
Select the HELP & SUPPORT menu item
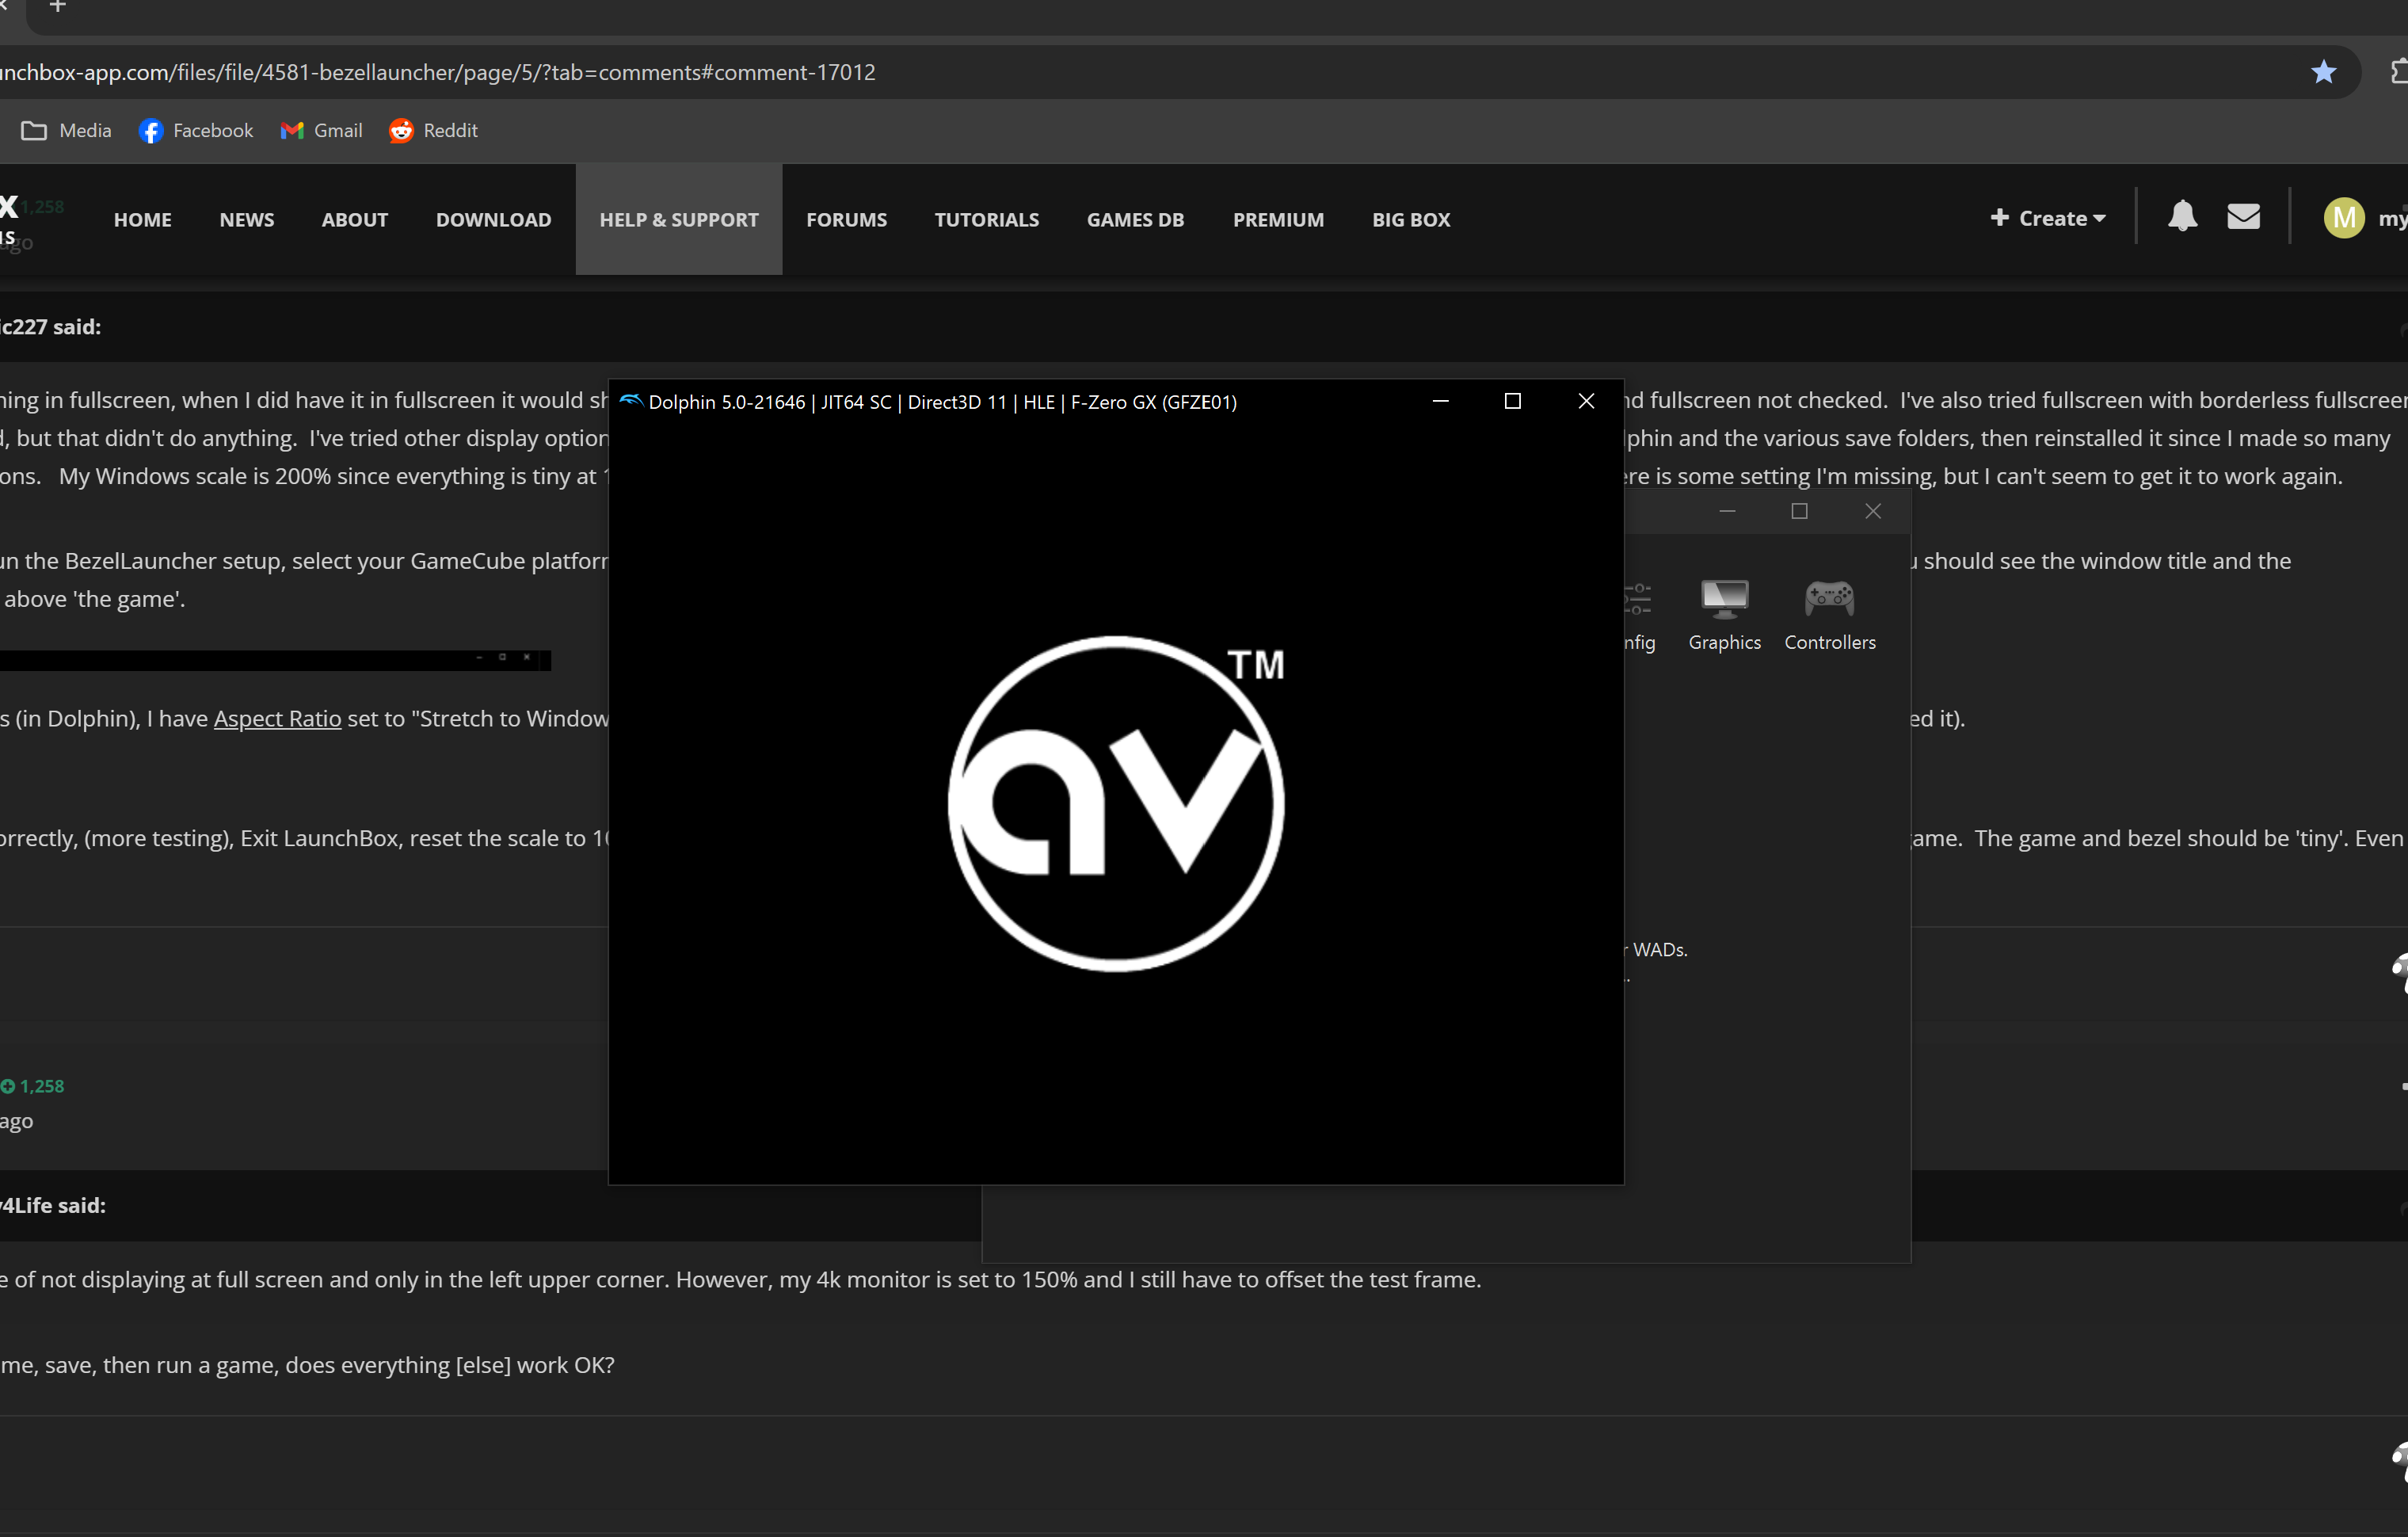coord(679,220)
